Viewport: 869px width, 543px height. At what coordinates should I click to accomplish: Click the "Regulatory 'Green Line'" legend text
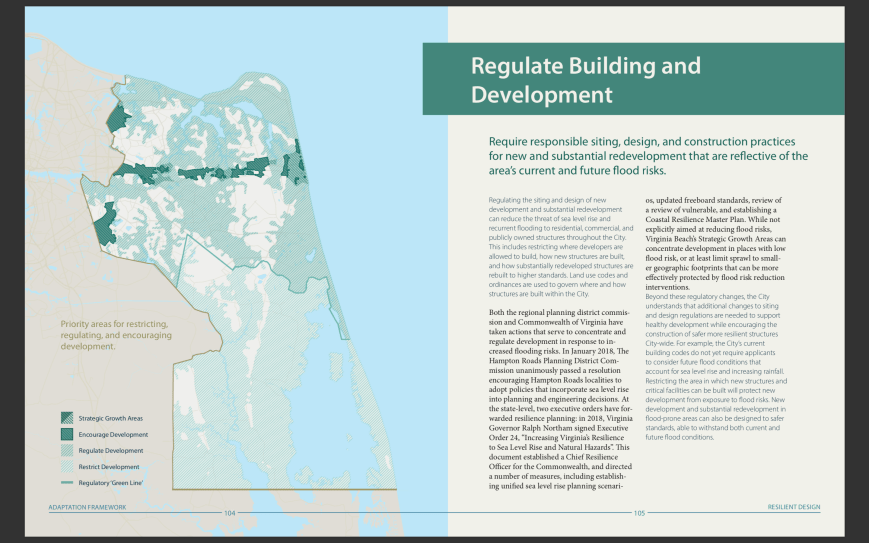(110, 483)
